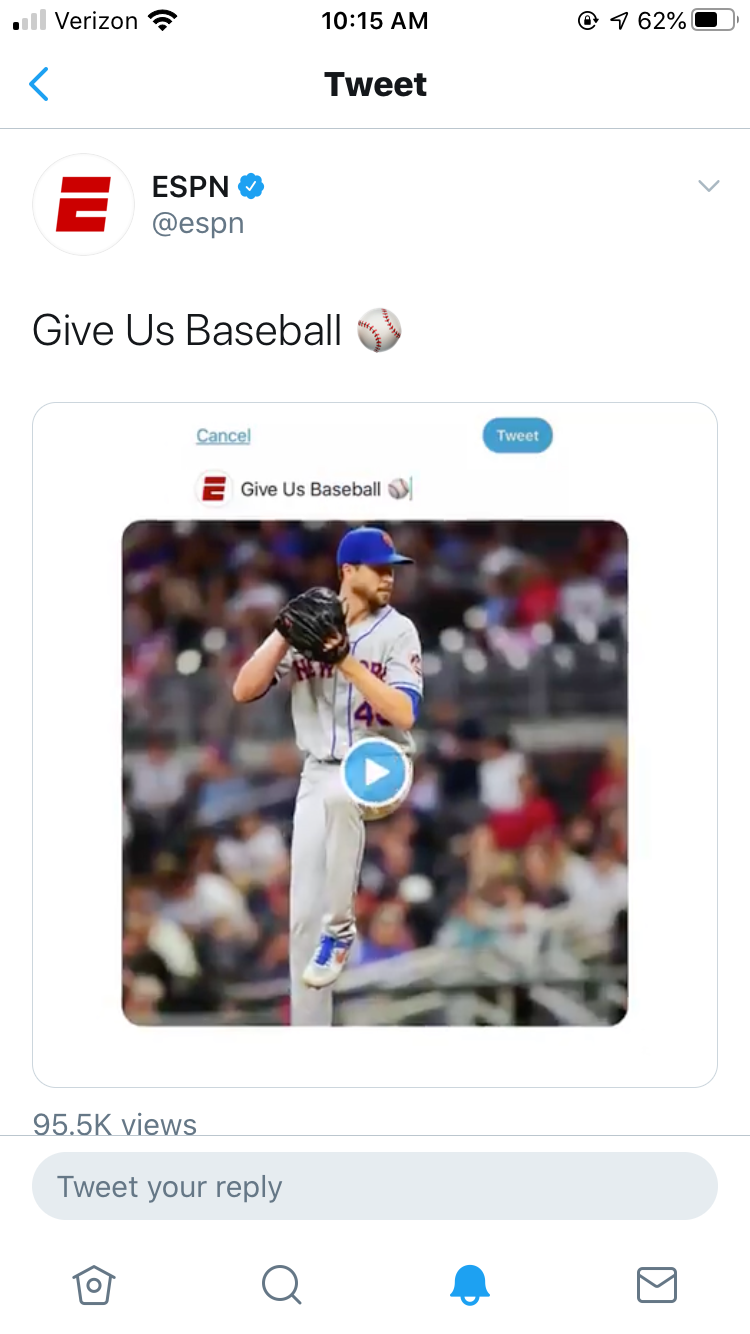Tap the ESPN account name

(x=190, y=186)
